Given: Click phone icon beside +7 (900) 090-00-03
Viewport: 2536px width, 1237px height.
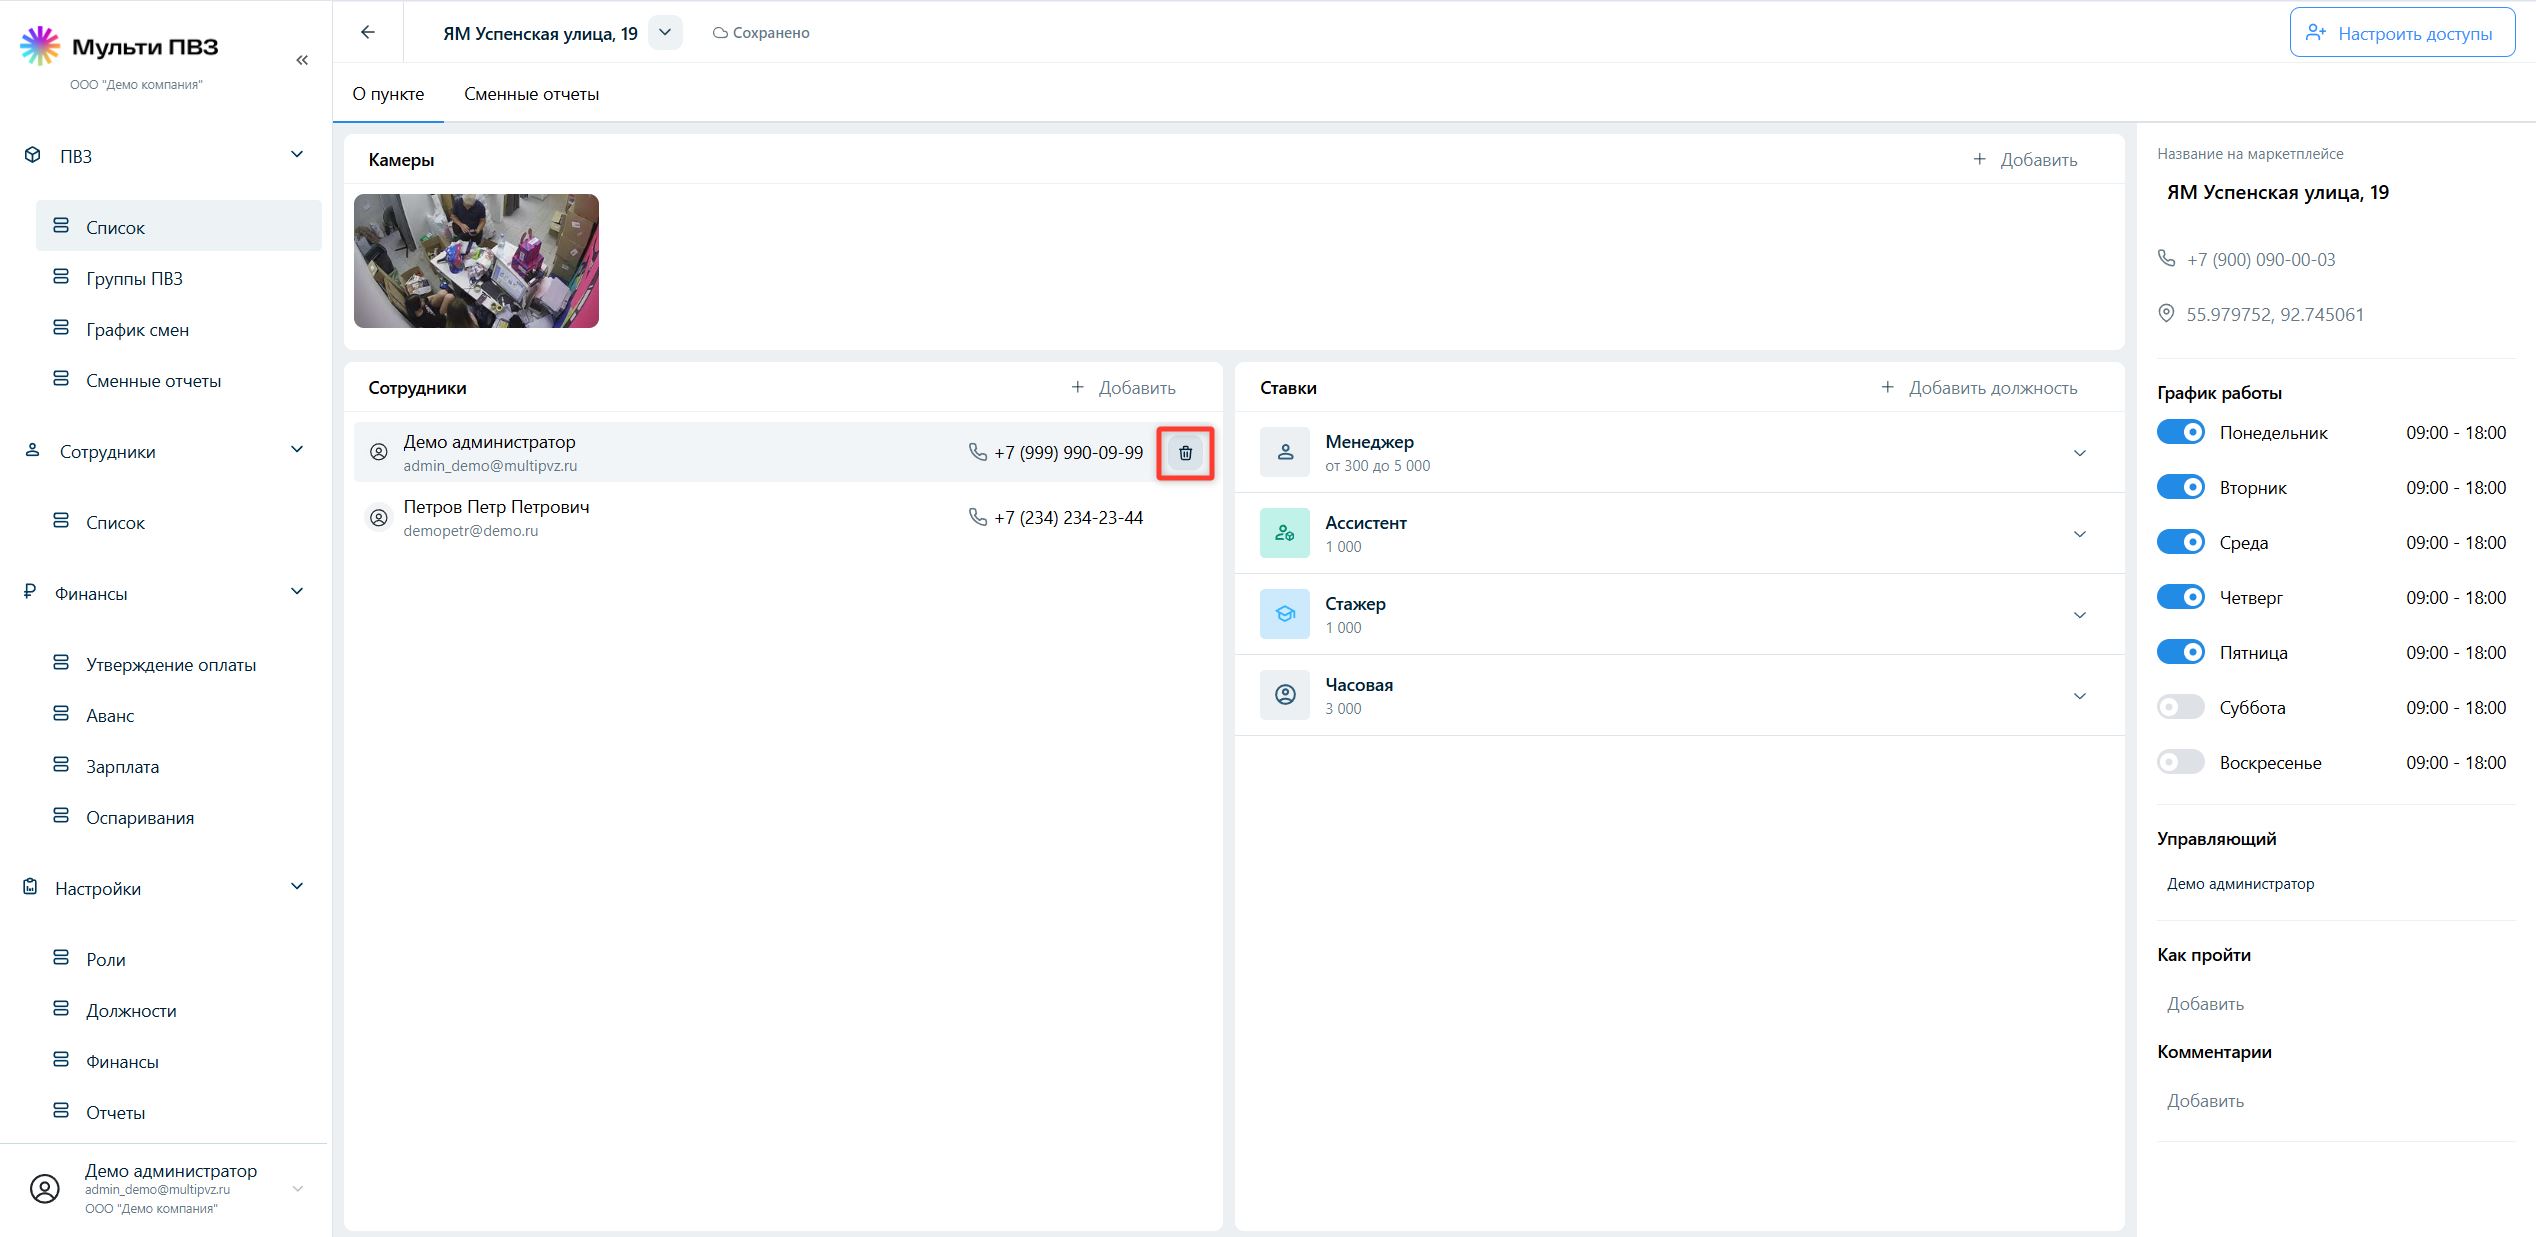Looking at the screenshot, I should tap(2166, 258).
